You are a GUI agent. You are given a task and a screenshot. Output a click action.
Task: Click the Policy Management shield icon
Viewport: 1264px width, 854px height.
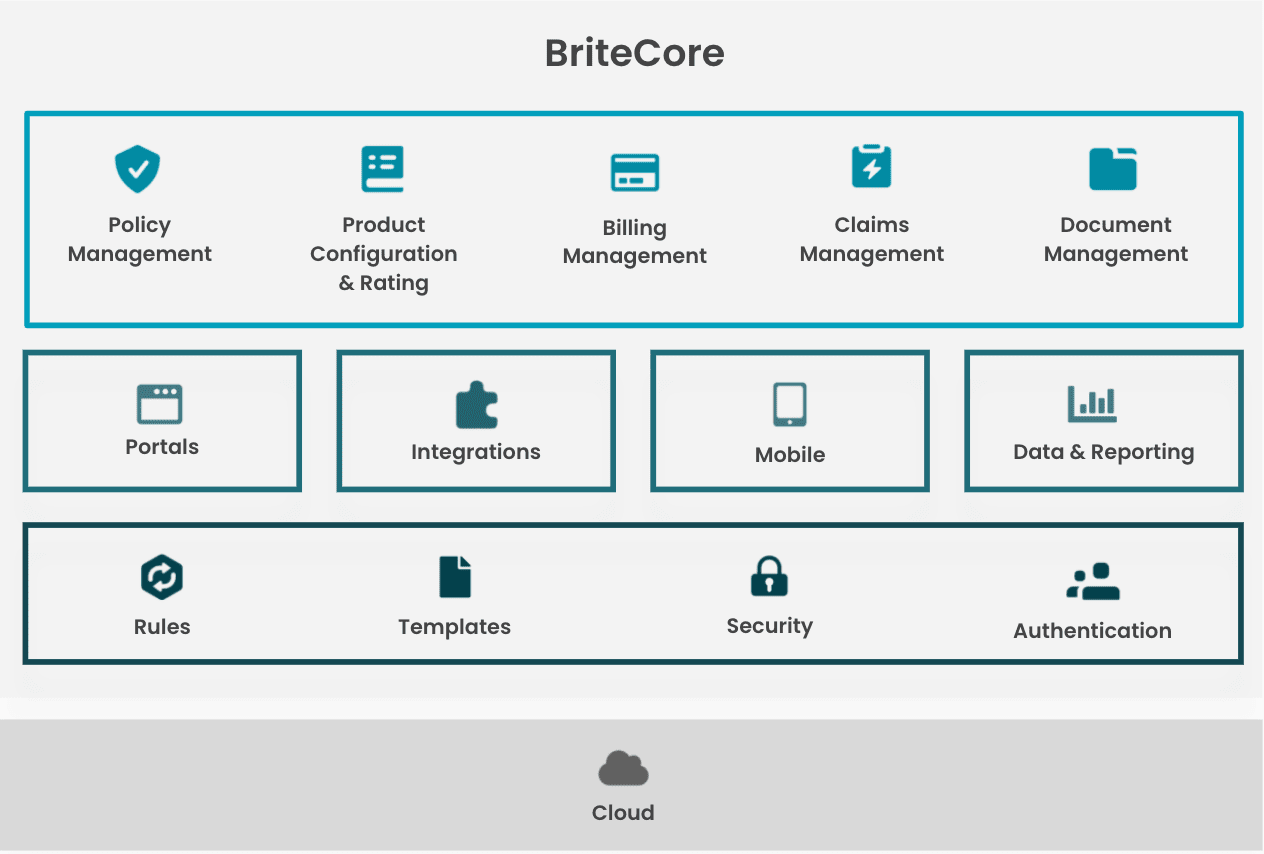pyautogui.click(x=138, y=169)
